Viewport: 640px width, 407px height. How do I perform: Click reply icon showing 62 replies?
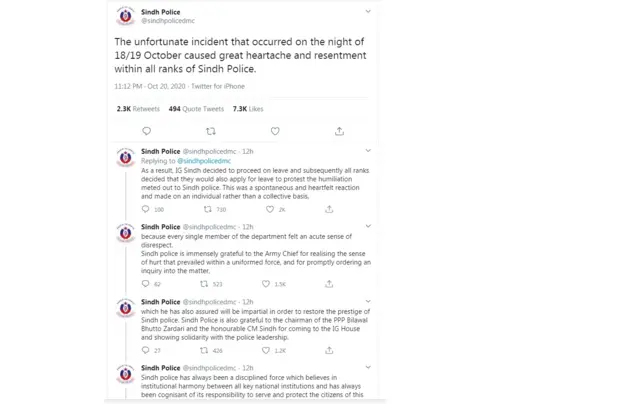pyautogui.click(x=146, y=284)
